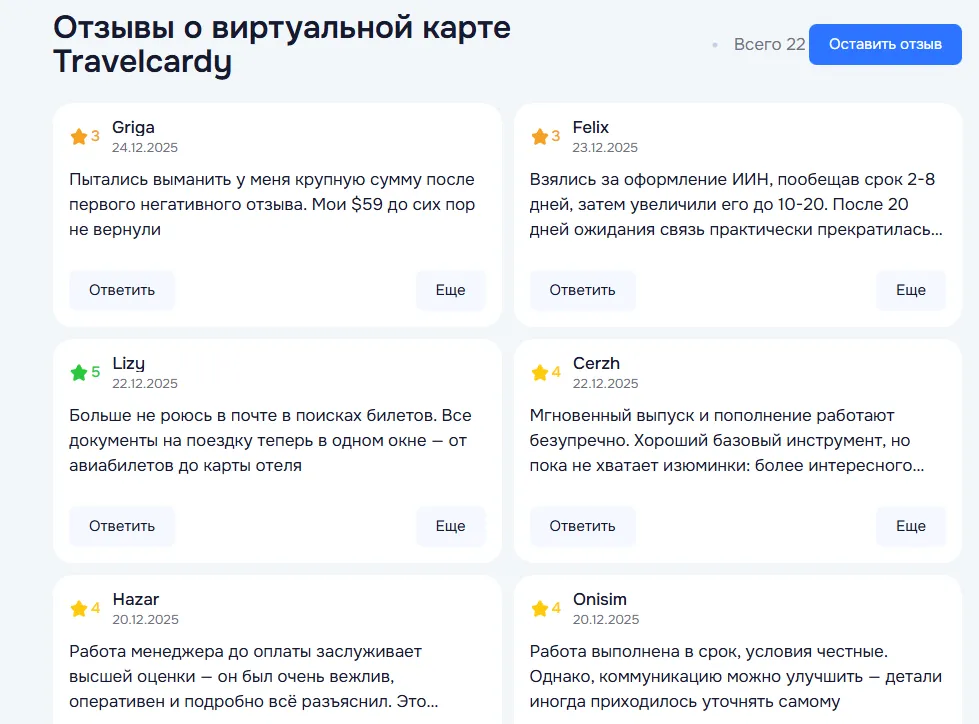Show more of Lizy's review with Еще
This screenshot has height=724, width=979.
[450, 526]
